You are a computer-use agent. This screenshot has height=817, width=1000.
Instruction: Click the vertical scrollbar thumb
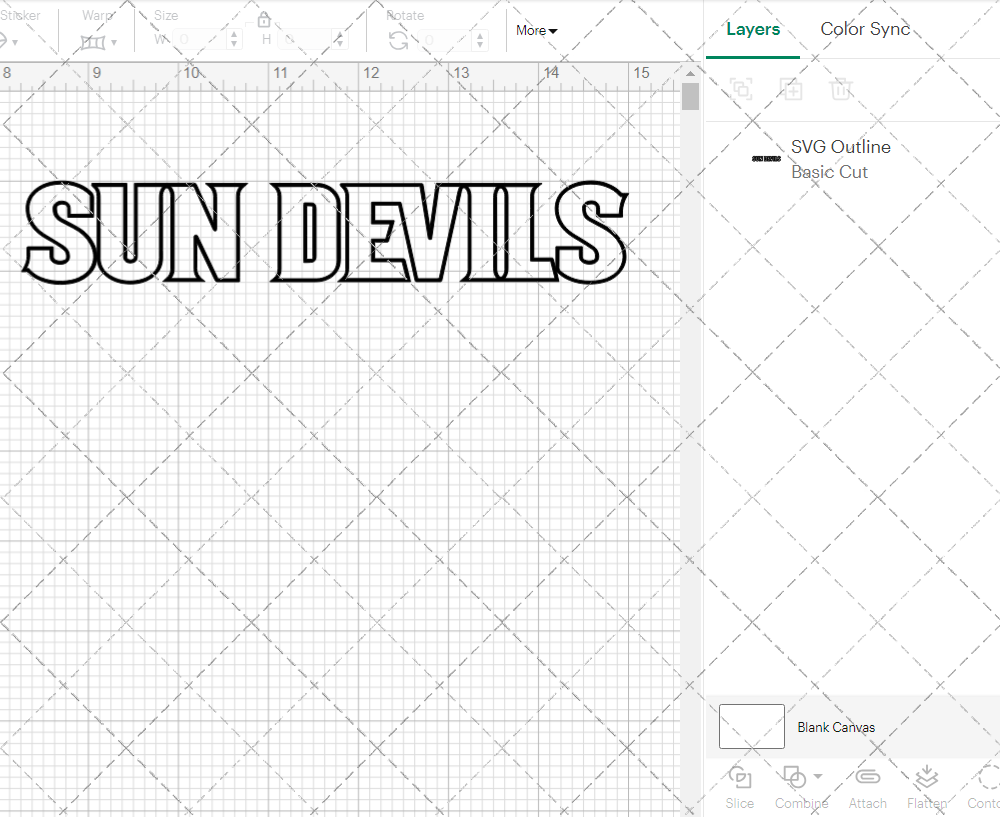tap(690, 96)
